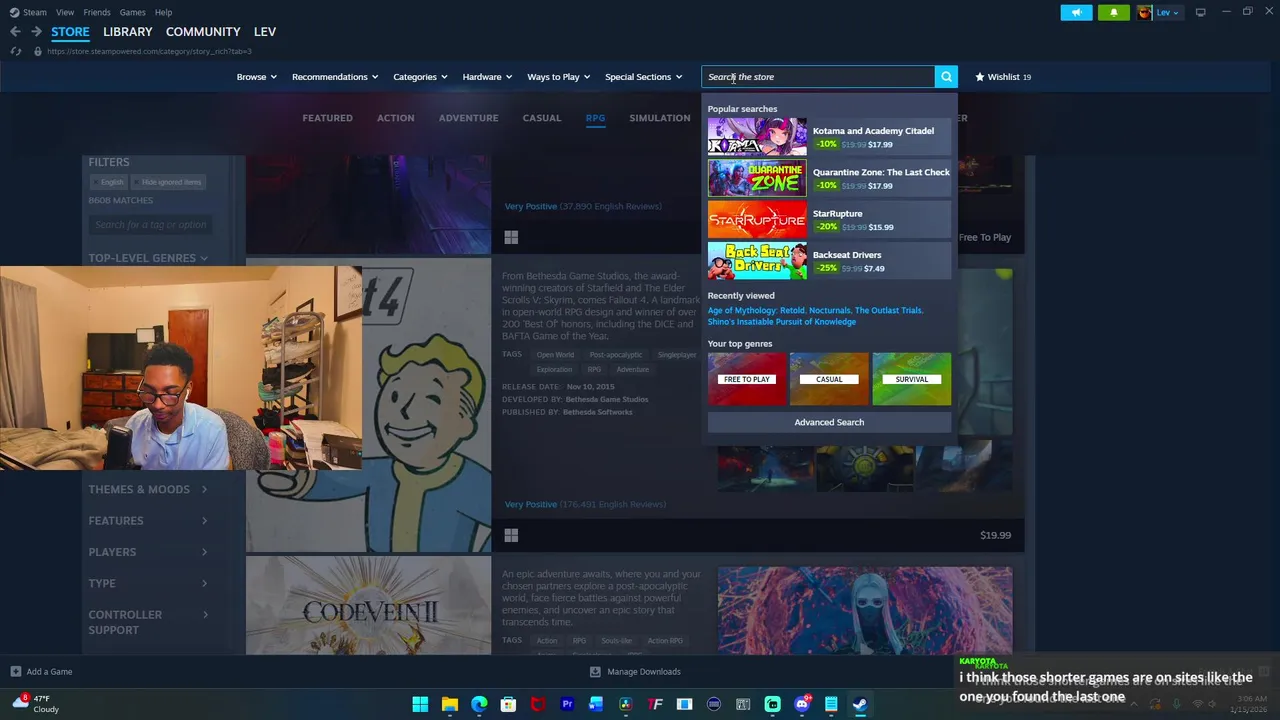The height and width of the screenshot is (720, 1280).
Task: Toggle the Hide ignored items filter chip
Action: coord(168,182)
